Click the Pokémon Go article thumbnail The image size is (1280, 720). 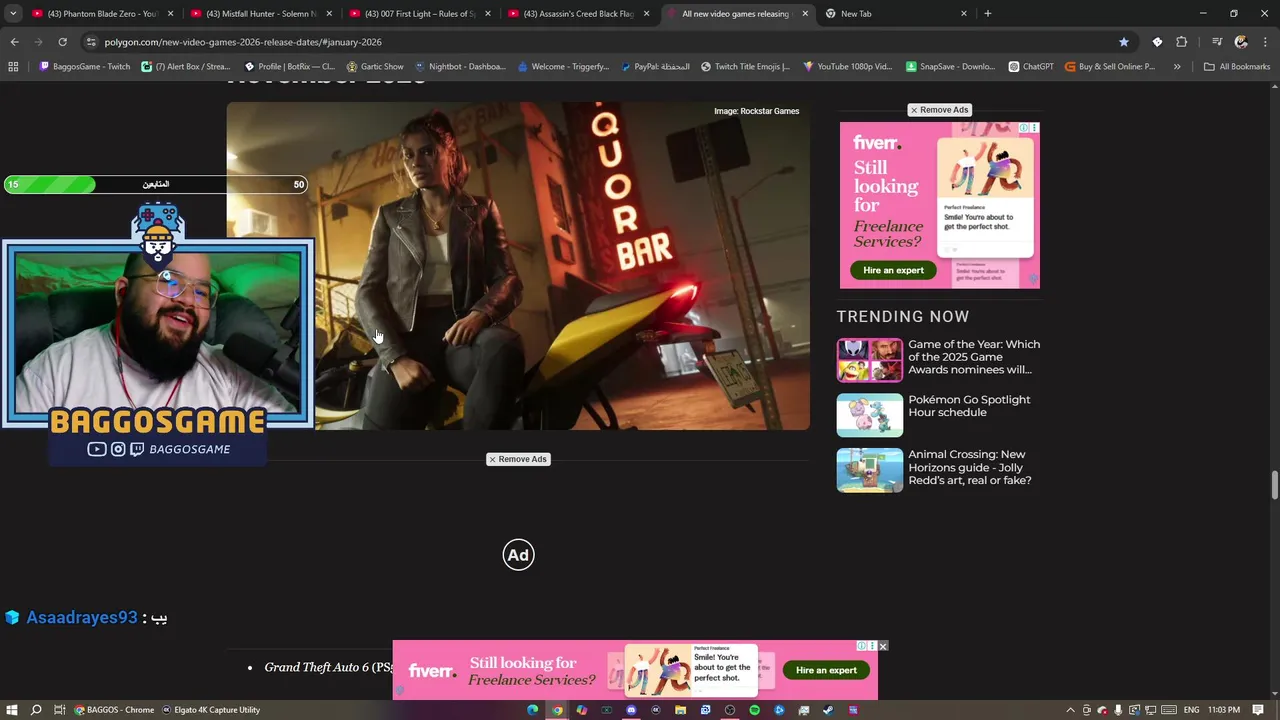pyautogui.click(x=869, y=415)
